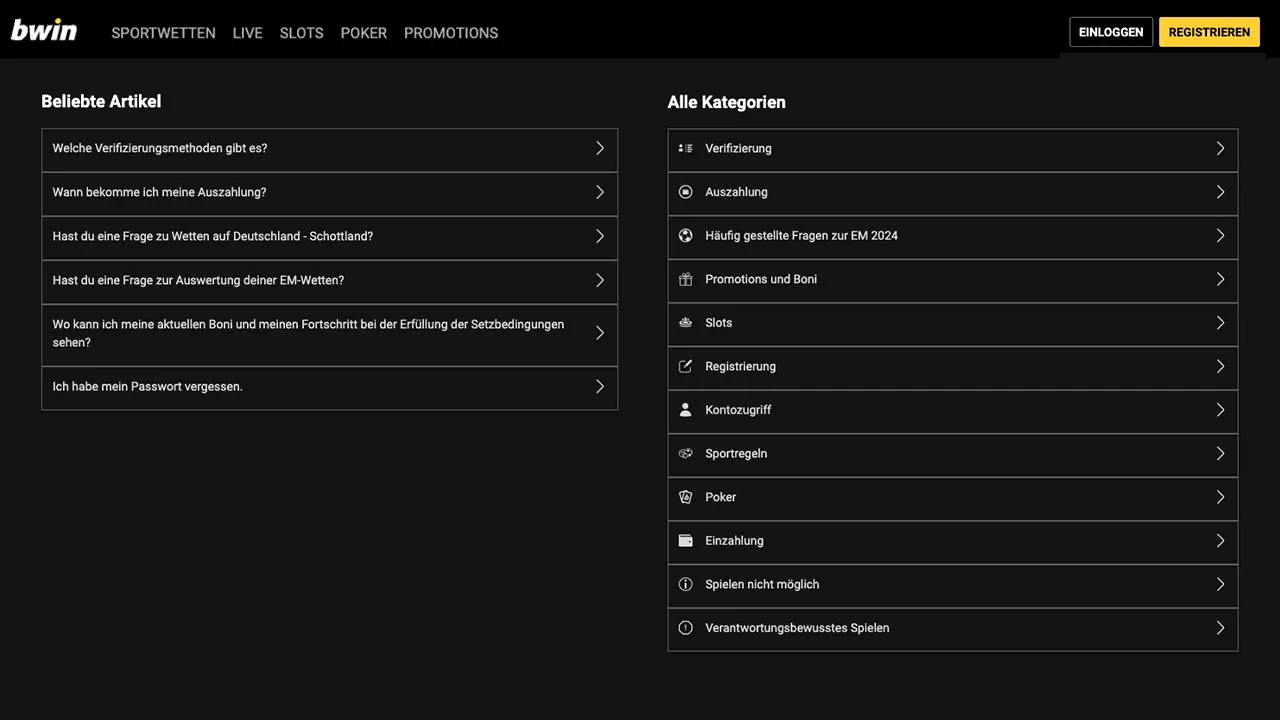Expand chevron for Boni Setzbedingungen article
Screen dimensions: 1280x720
coord(600,333)
